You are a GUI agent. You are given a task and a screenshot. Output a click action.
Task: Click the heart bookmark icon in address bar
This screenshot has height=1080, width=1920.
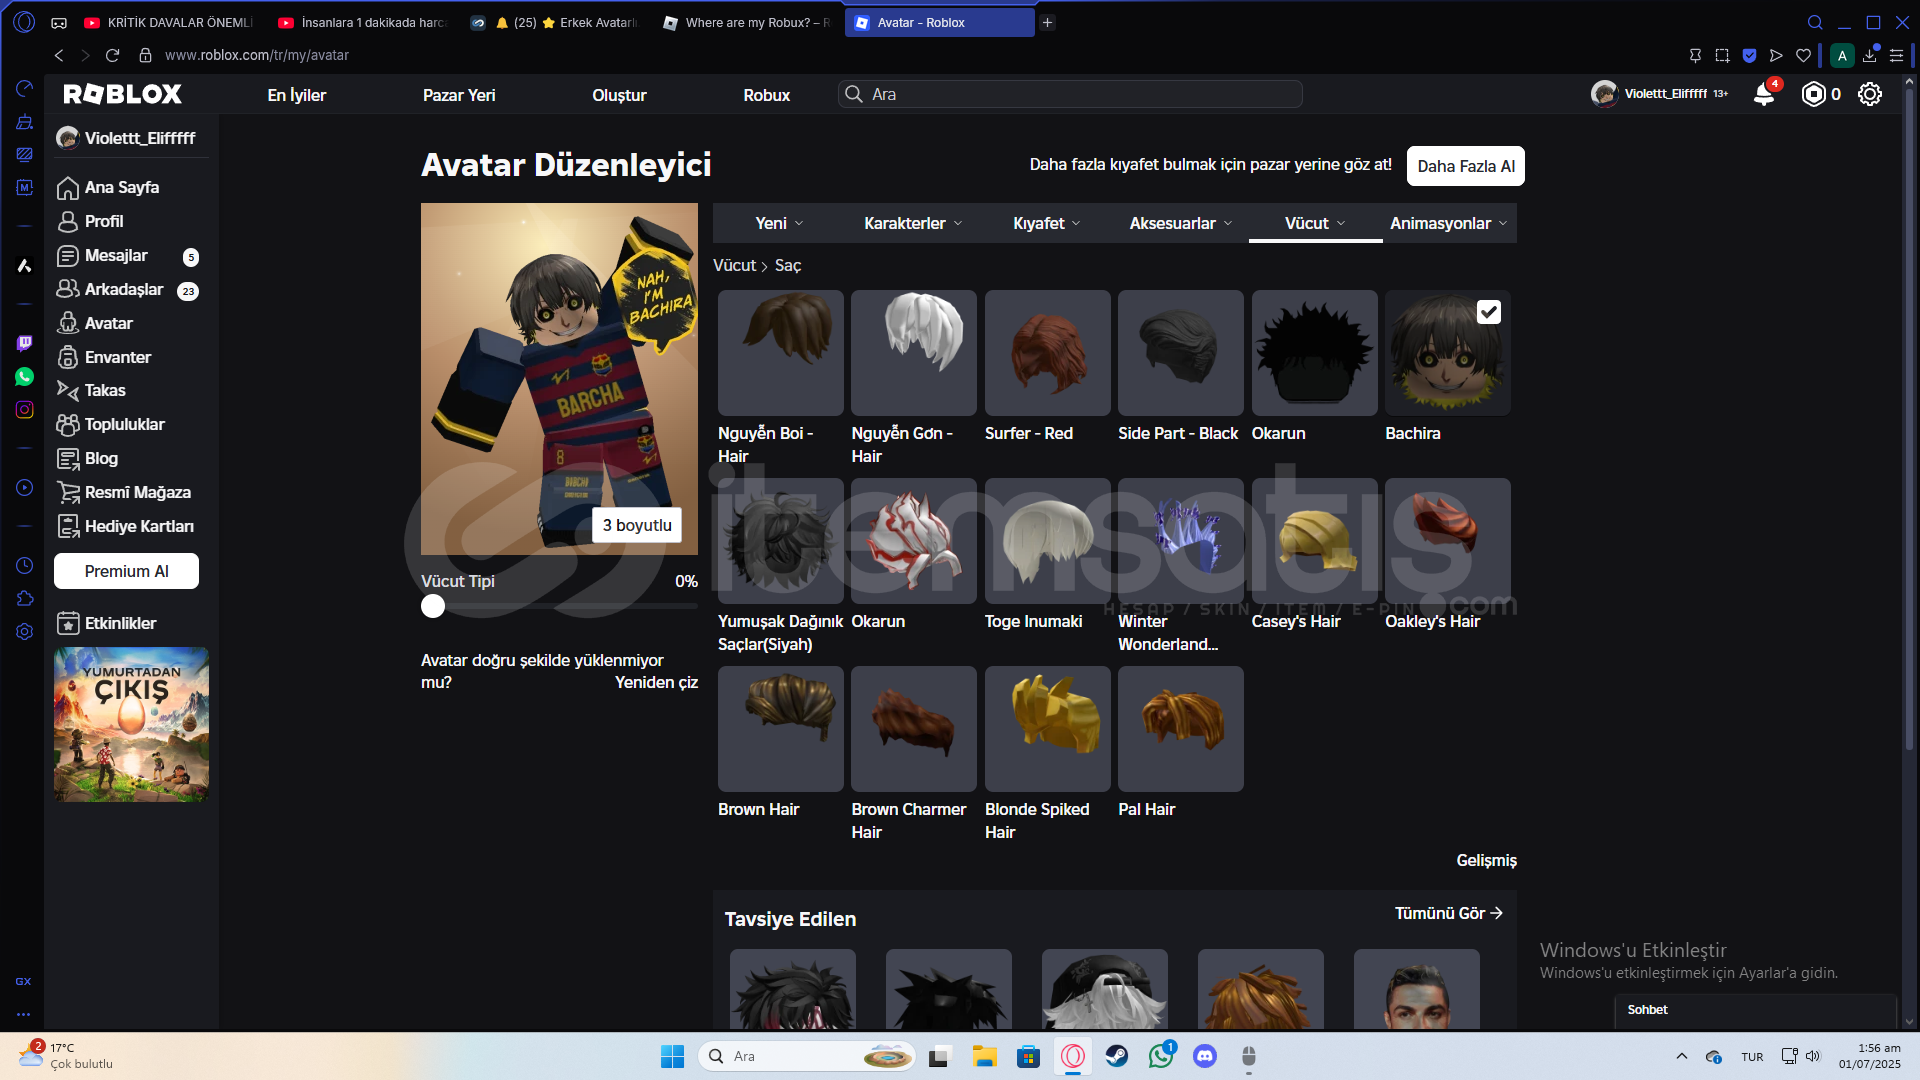coord(1803,55)
